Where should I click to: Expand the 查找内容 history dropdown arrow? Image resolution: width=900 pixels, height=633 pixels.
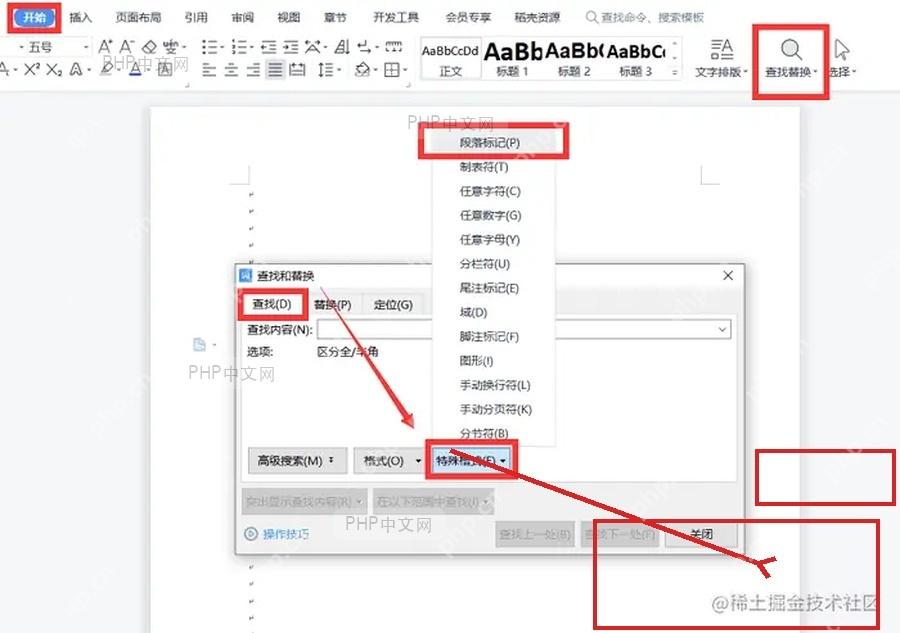tap(722, 329)
